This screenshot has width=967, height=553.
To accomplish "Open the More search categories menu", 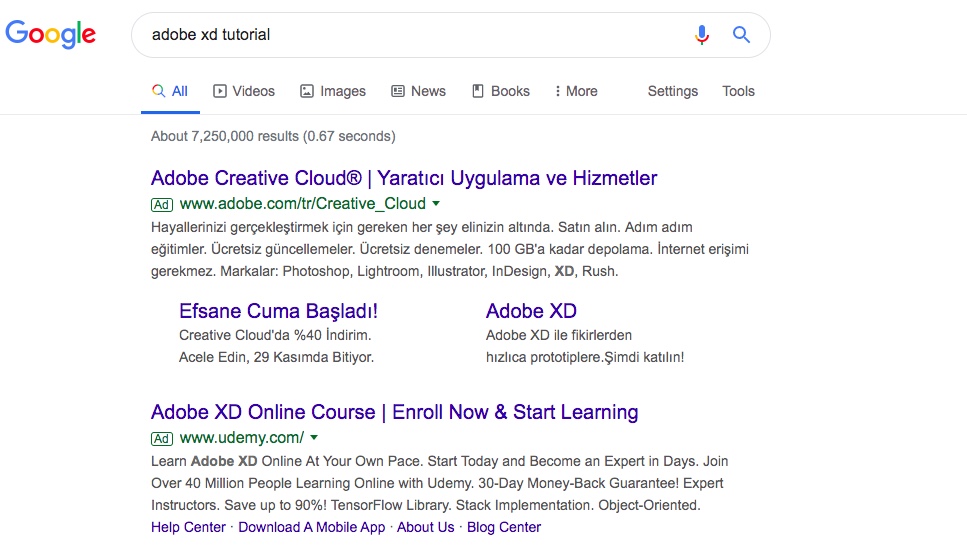I will click(x=576, y=91).
